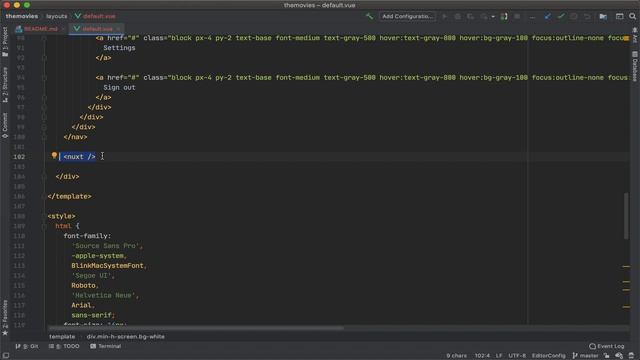Open the Event Log
This screenshot has height=360, width=640.
tap(607, 346)
